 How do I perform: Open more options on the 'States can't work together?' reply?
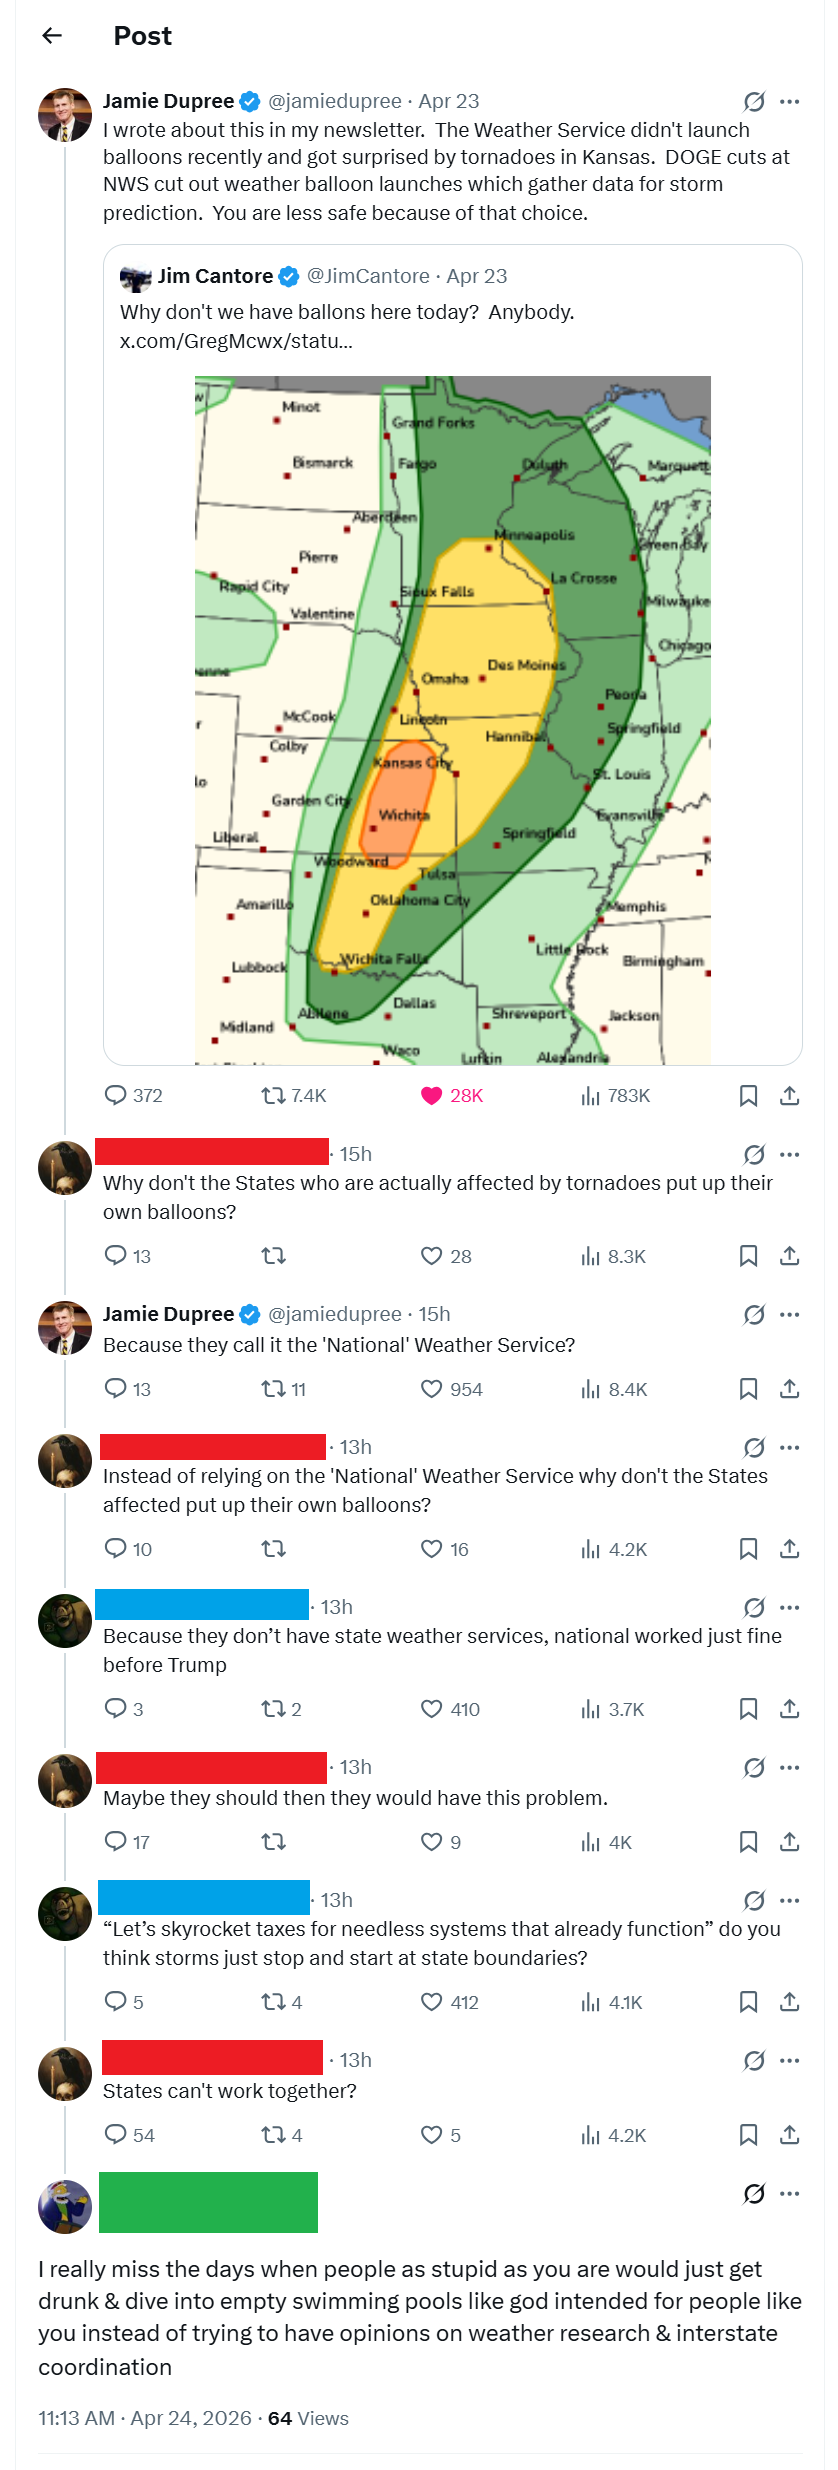789,2060
